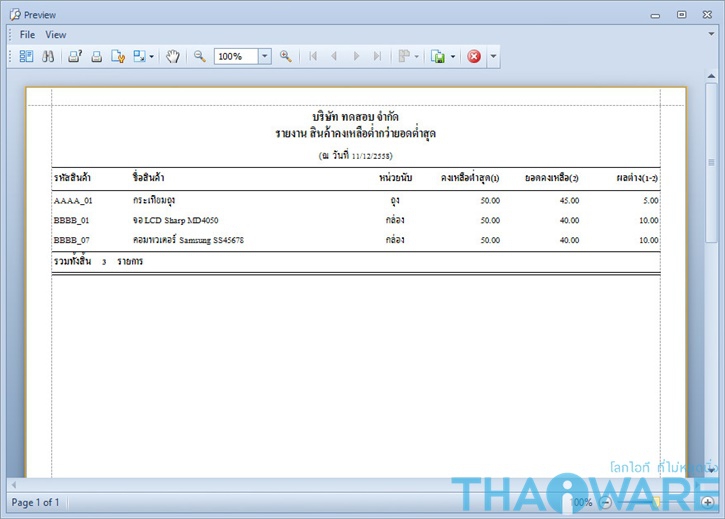The width and height of the screenshot is (725, 519).
Task: Click the 'ยอดคงเหลือ(2)' column header
Action: [552, 178]
